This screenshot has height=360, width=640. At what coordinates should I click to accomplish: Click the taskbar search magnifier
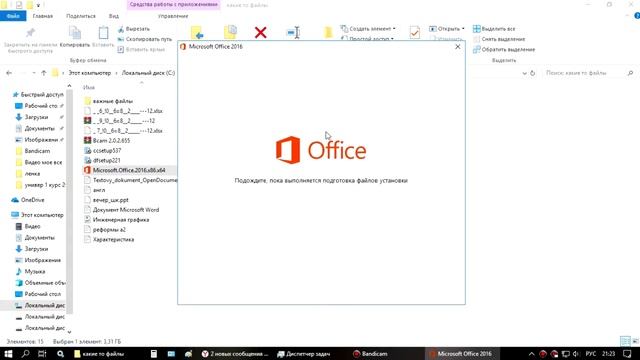coord(25,354)
